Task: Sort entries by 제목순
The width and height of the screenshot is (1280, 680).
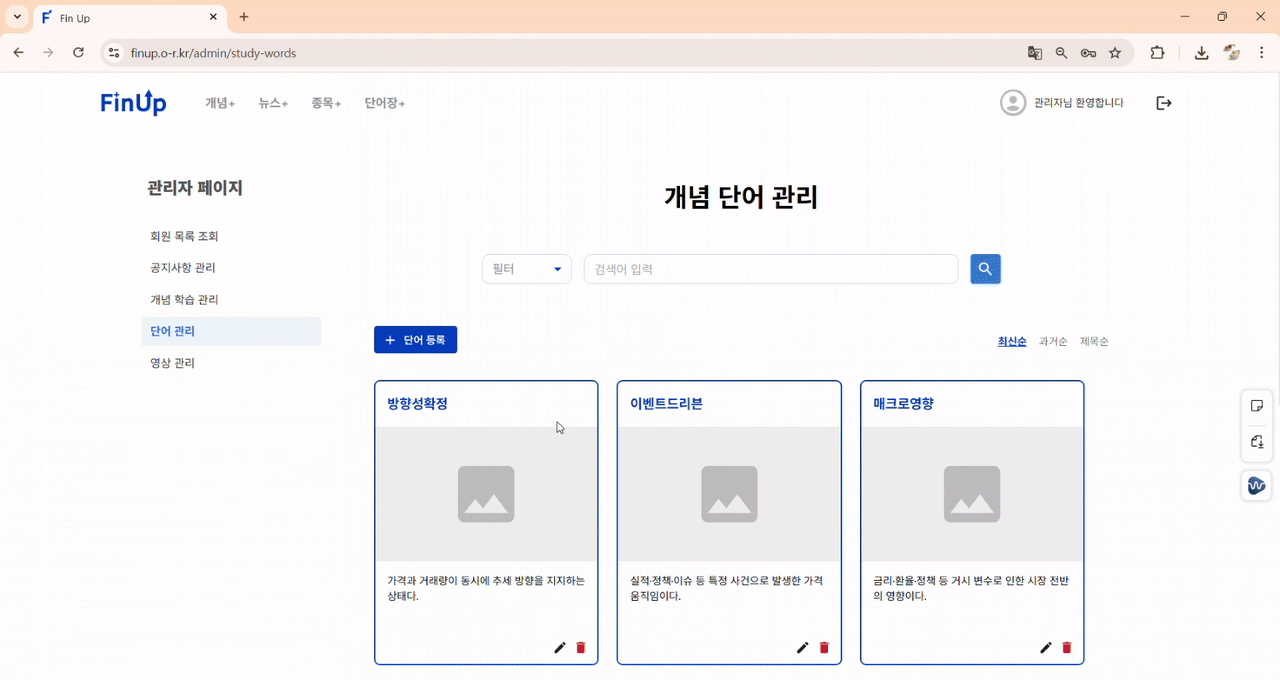Action: click(x=1094, y=341)
